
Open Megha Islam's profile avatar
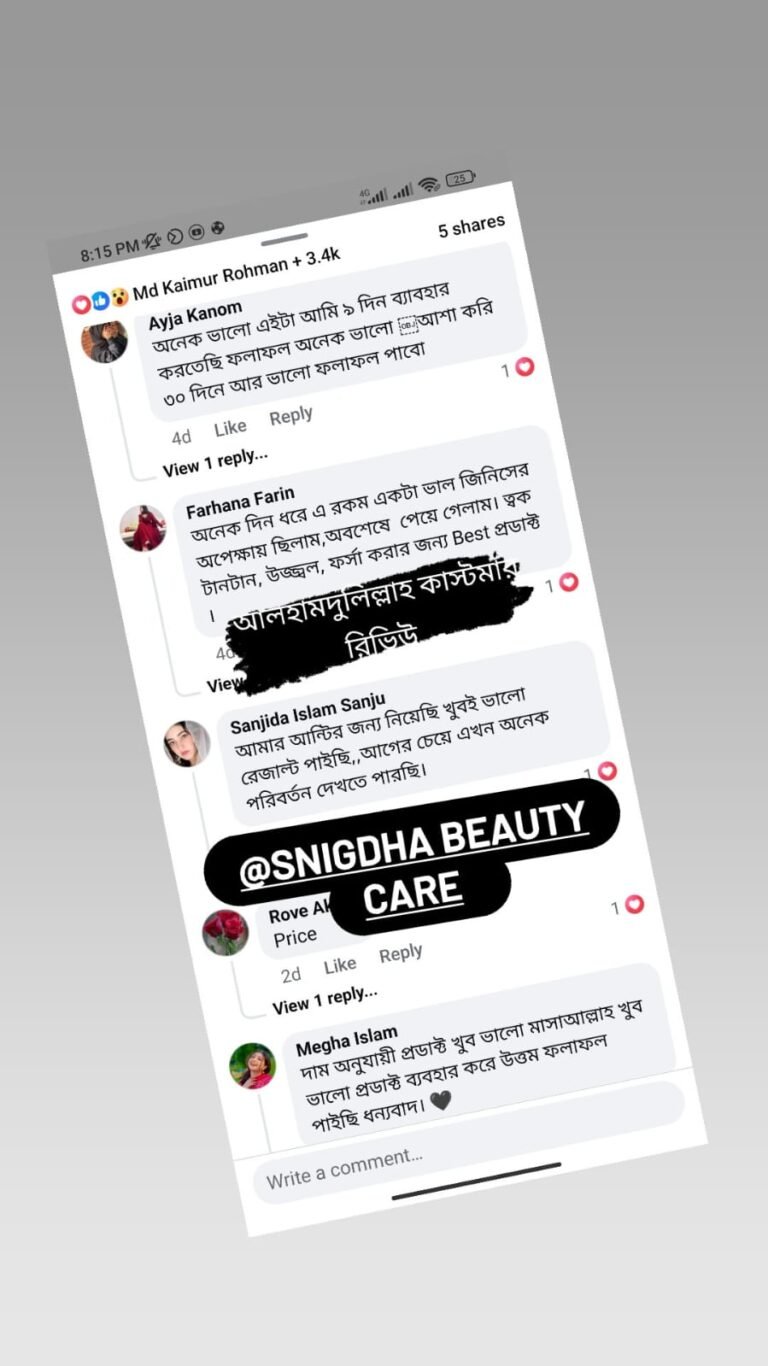coord(252,1065)
